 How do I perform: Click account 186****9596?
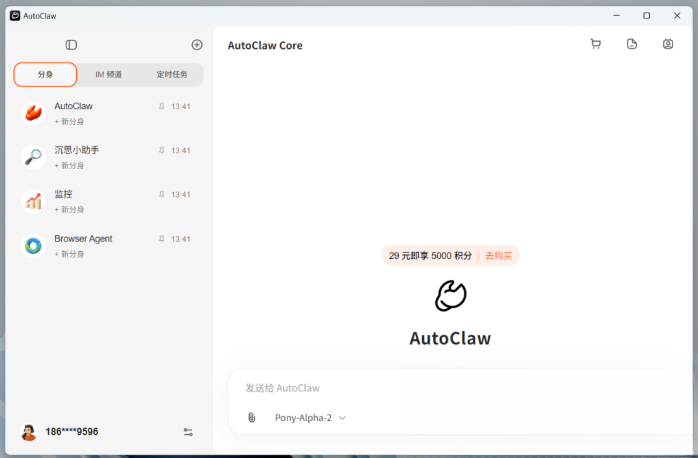tap(72, 432)
